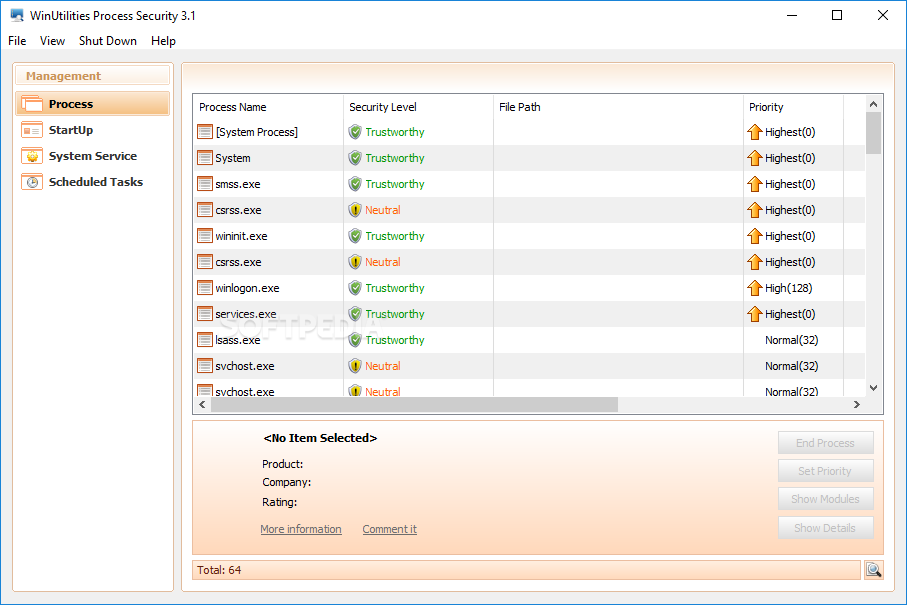Select the services.exe process name

click(x=246, y=314)
